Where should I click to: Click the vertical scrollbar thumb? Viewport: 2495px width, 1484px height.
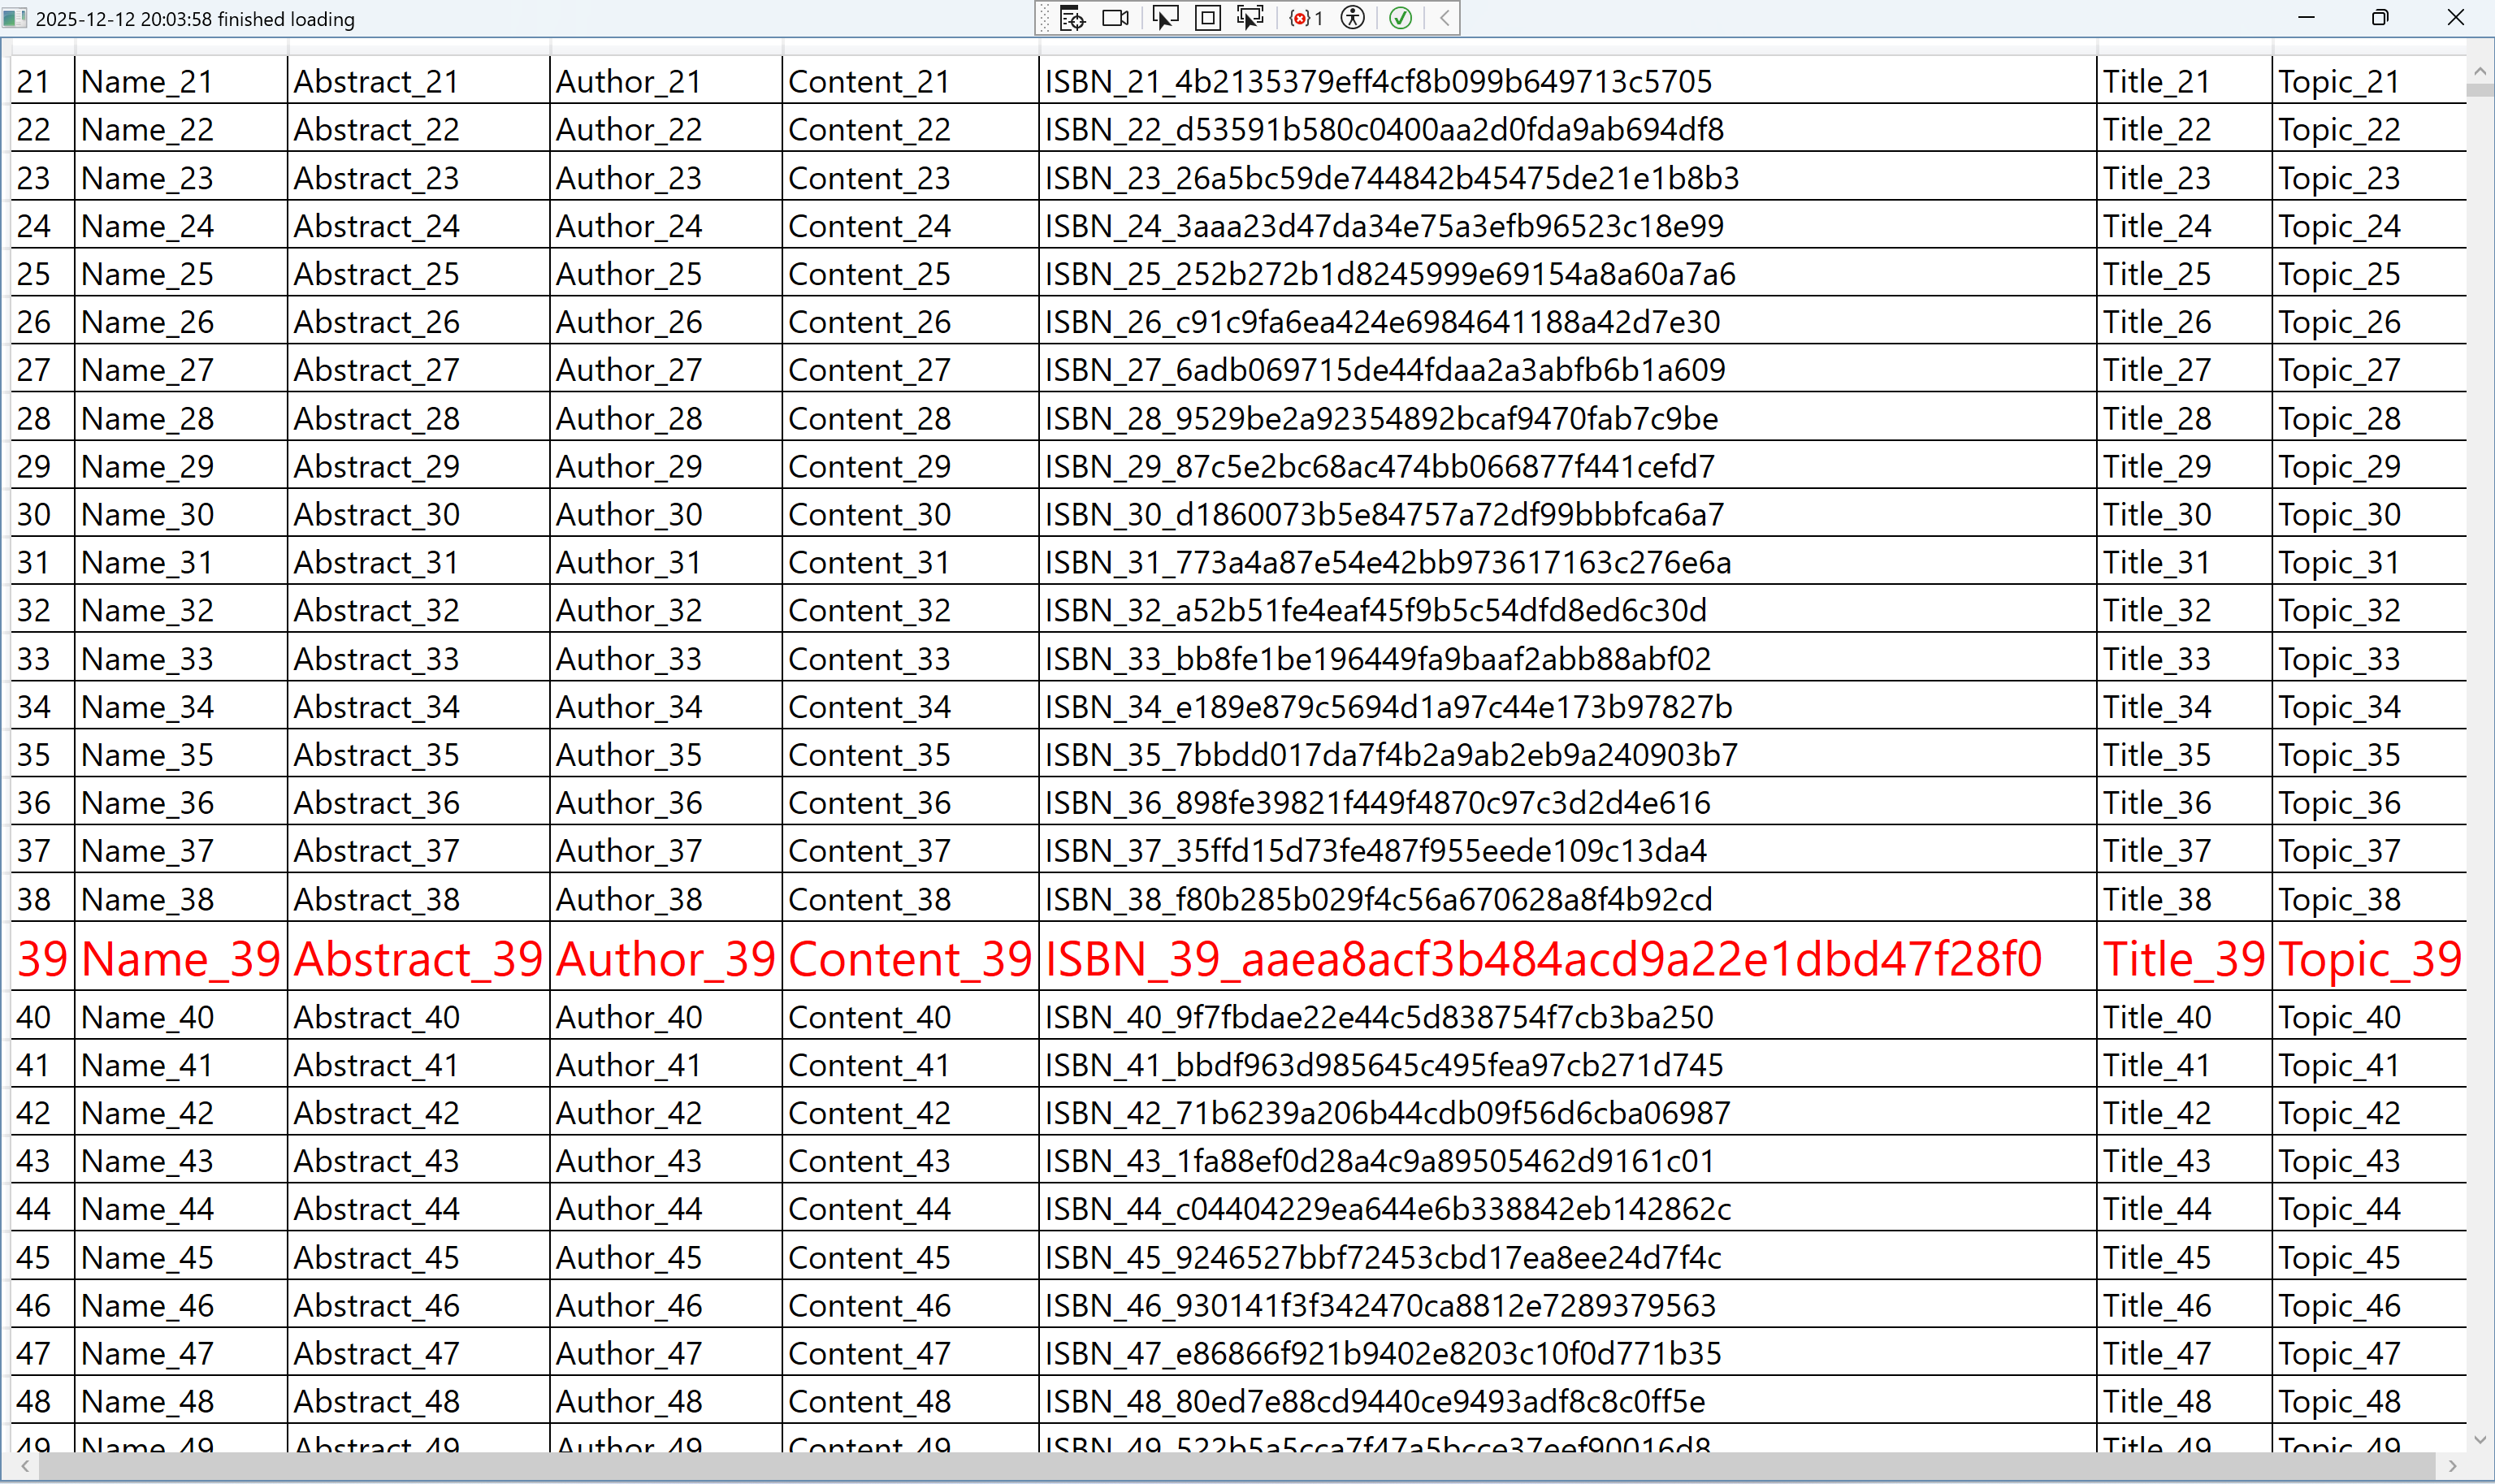point(2480,90)
